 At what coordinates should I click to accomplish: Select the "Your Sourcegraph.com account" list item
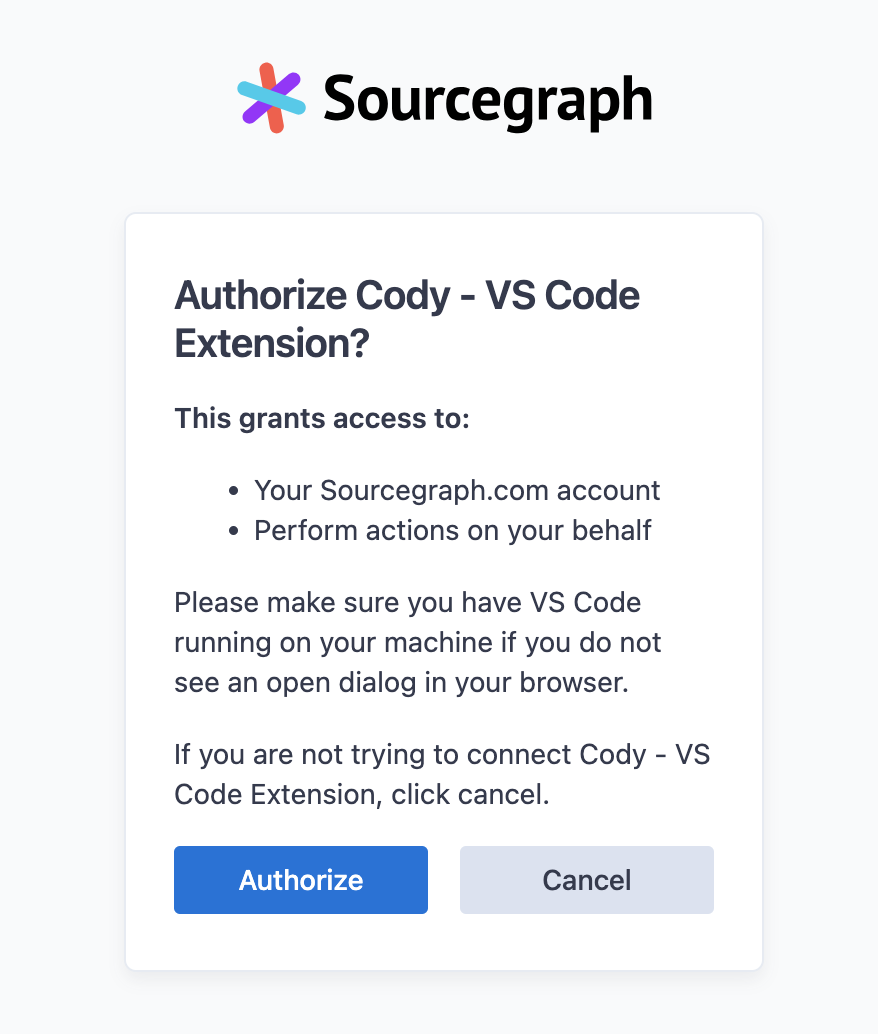[457, 490]
